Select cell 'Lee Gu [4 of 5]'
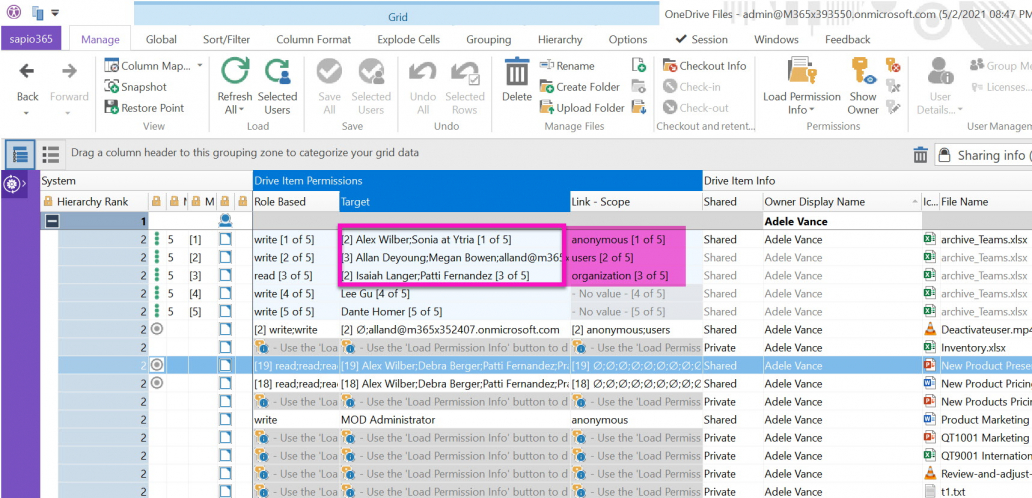Viewport: 1032px width, 498px height. [x=455, y=293]
